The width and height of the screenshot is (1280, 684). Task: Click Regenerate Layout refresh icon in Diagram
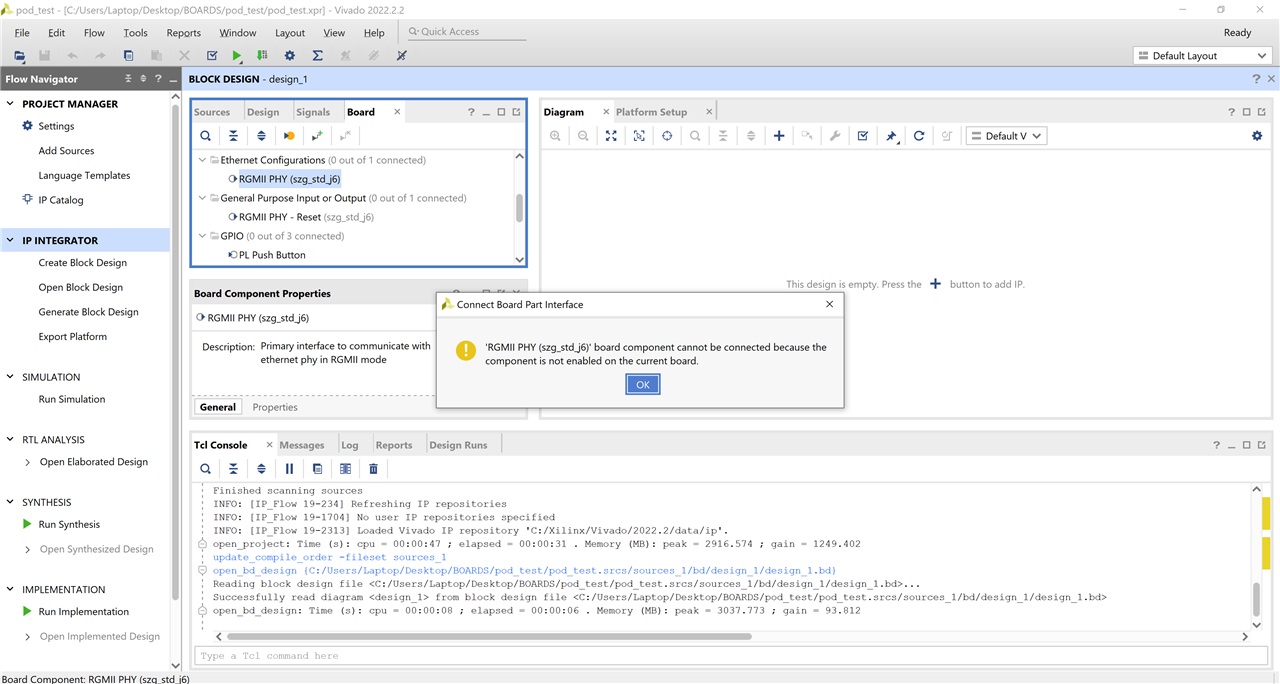coord(919,136)
